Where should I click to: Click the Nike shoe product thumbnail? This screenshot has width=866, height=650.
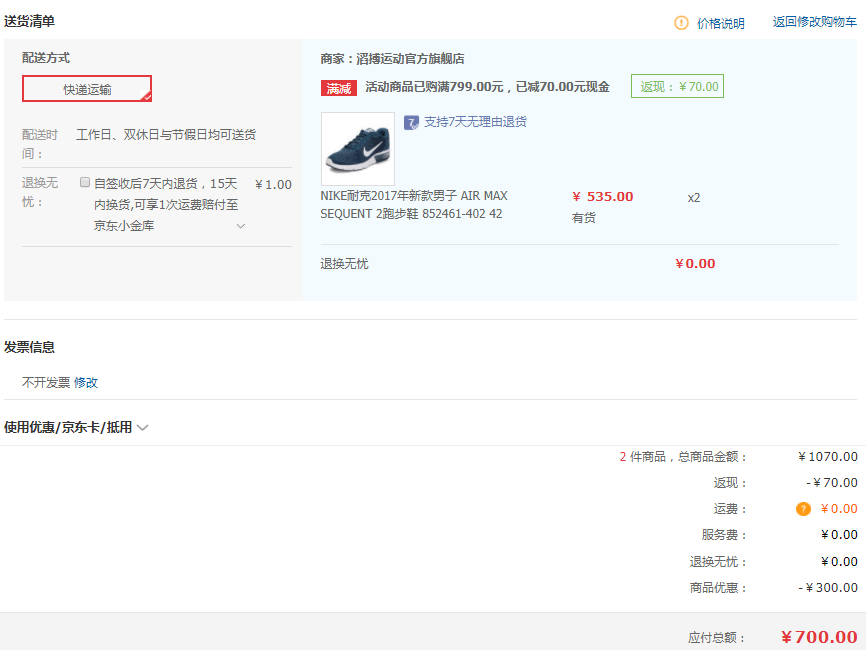point(358,149)
